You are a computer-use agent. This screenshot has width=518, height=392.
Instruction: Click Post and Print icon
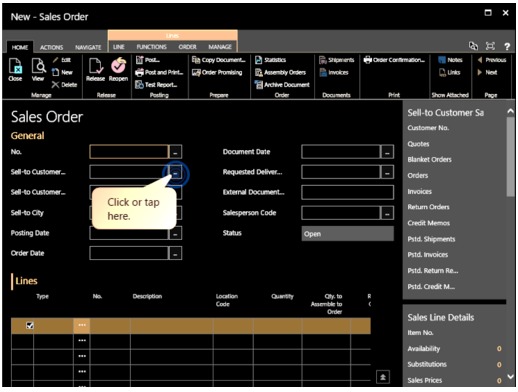coord(139,72)
